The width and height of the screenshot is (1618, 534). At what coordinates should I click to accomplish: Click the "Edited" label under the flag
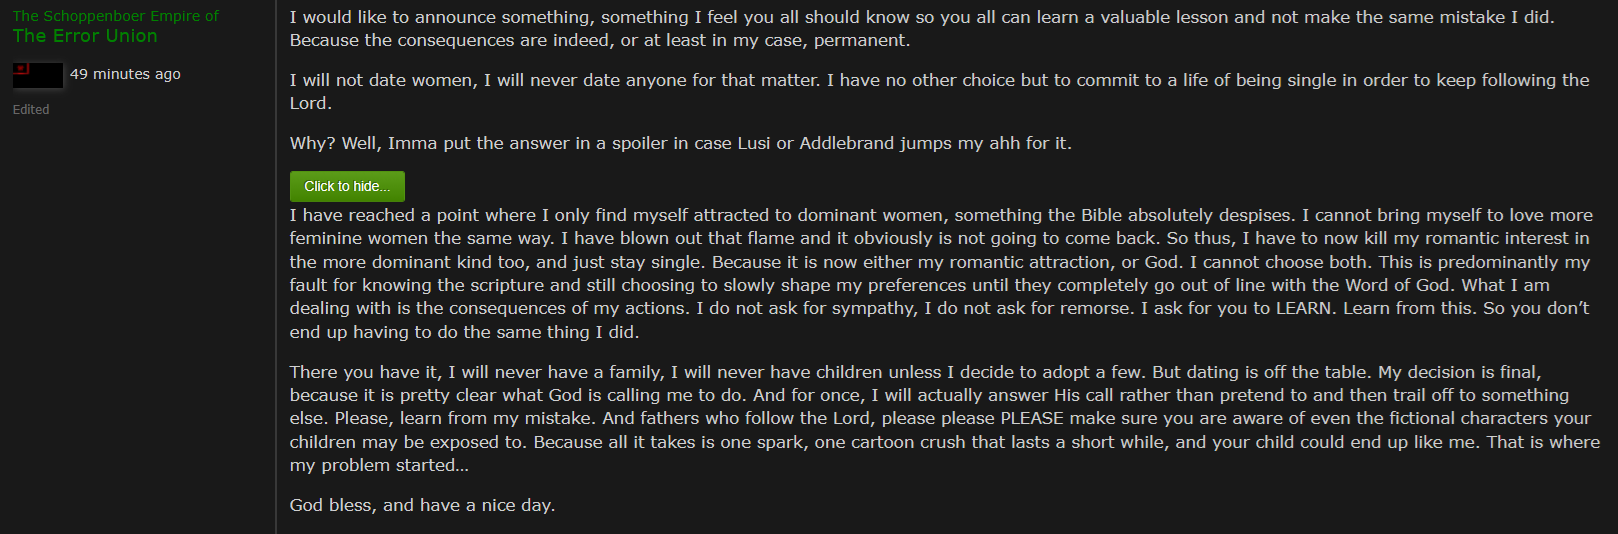31,110
